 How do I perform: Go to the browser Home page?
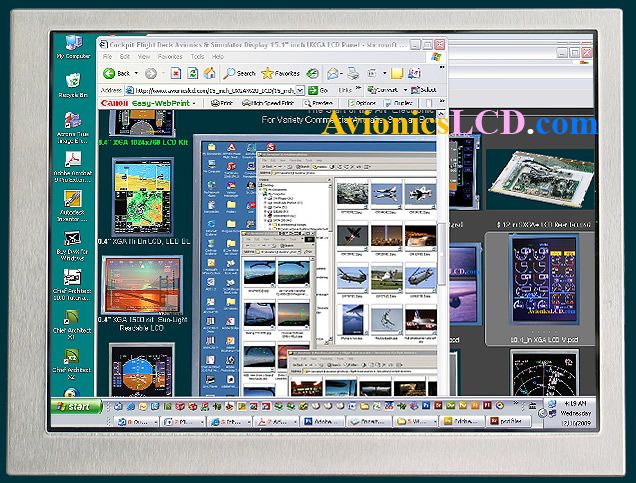[x=208, y=73]
